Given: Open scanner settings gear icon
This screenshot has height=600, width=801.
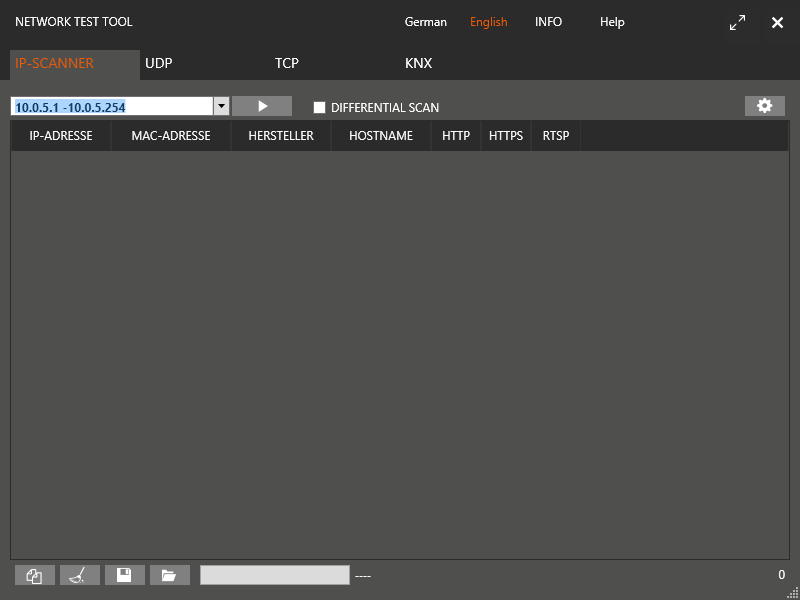Looking at the screenshot, I should pos(764,106).
